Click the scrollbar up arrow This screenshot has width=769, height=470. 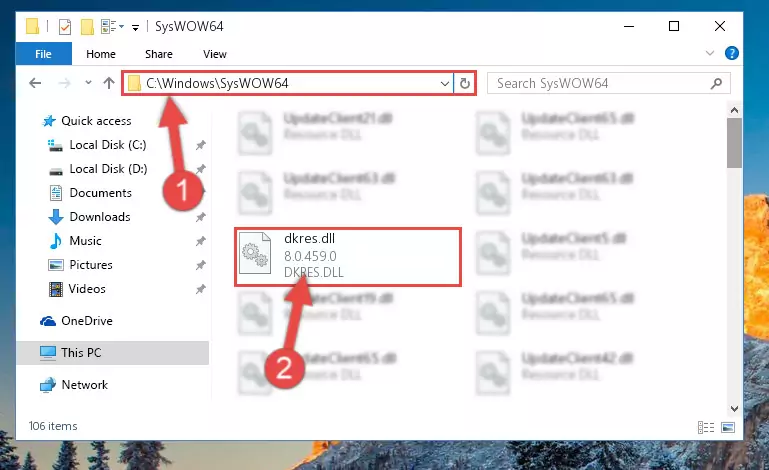coord(734,110)
